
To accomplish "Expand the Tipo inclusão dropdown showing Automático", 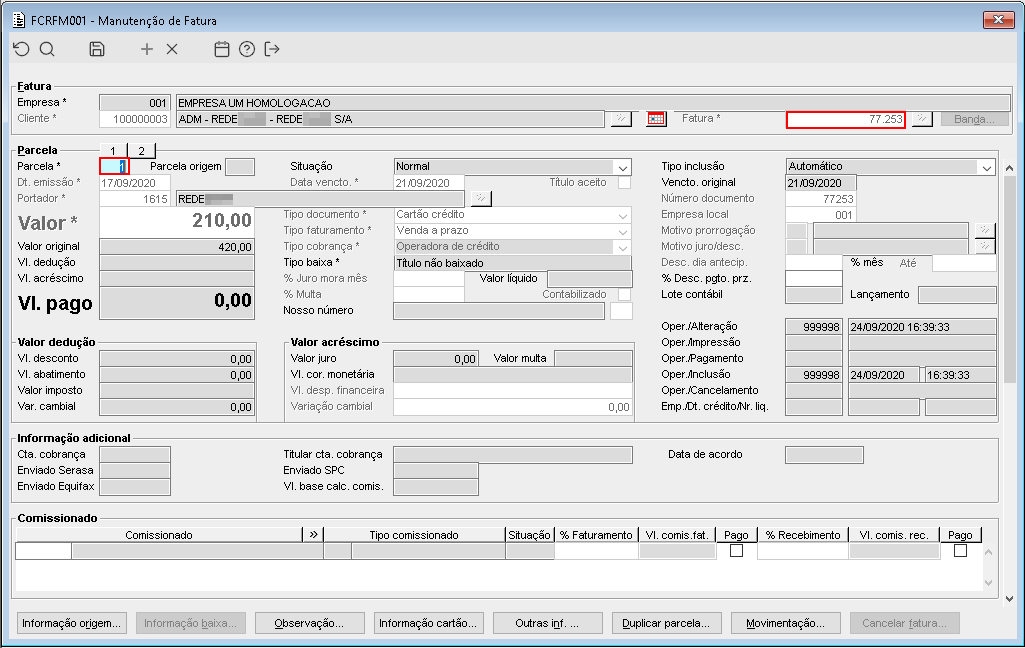I will (x=987, y=167).
